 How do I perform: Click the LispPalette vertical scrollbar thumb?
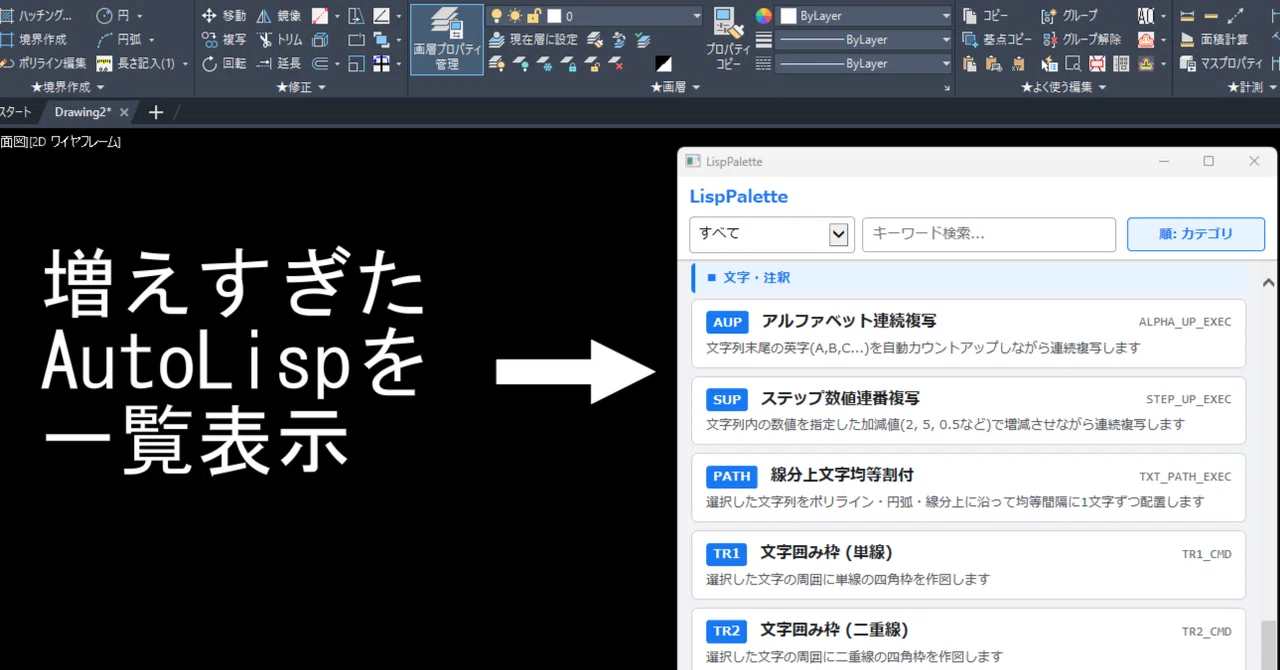point(1268,645)
